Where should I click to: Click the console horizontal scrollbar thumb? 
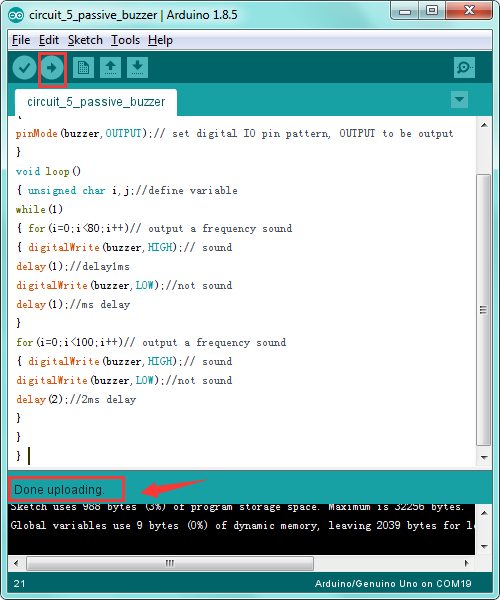(x=170, y=563)
